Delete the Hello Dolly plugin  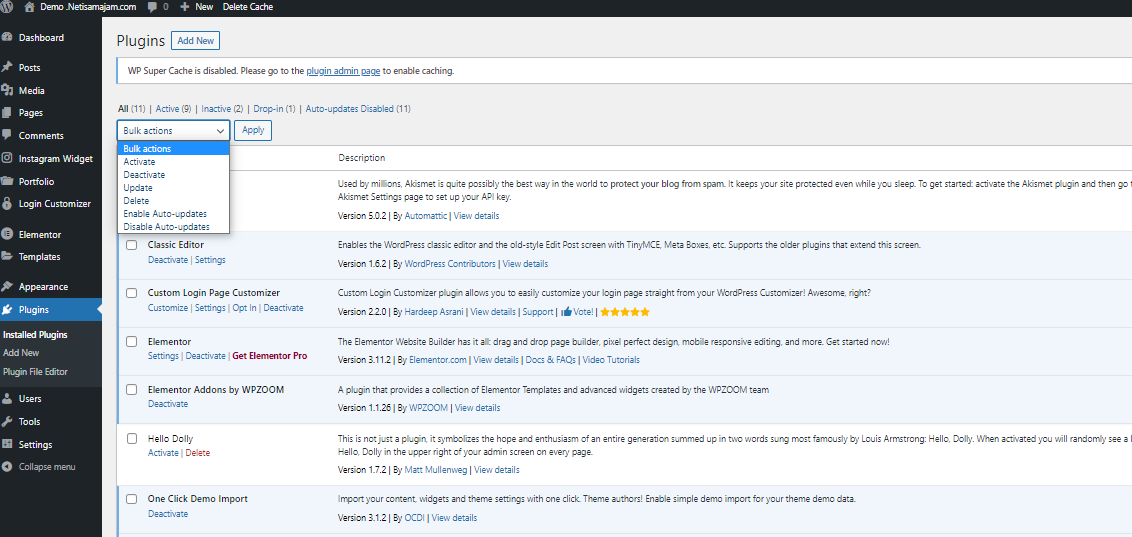(x=198, y=453)
